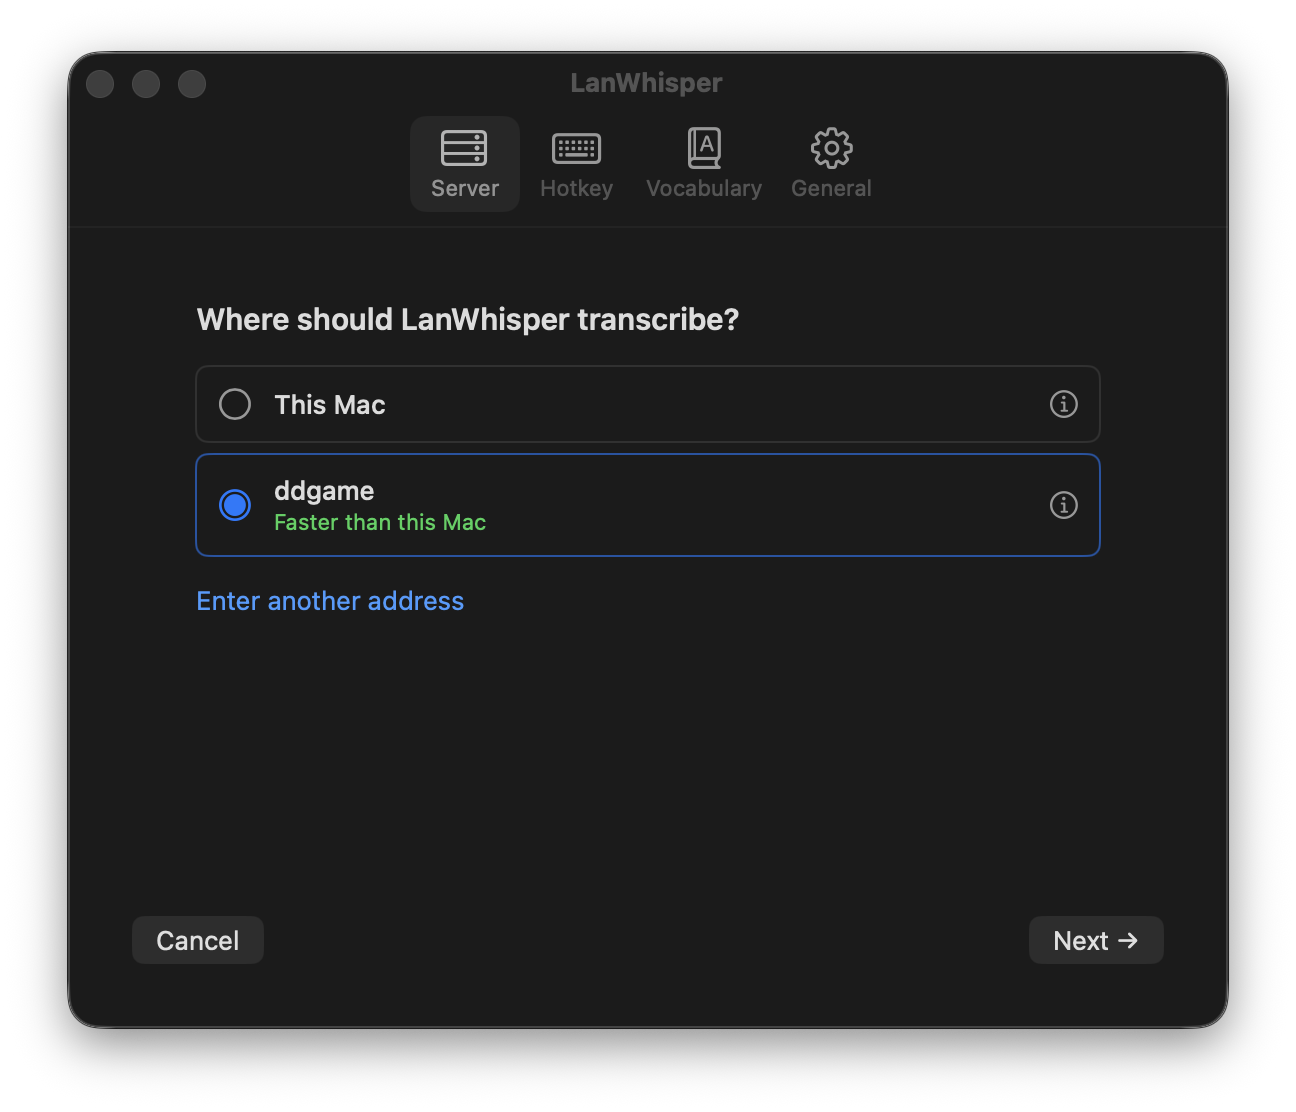The width and height of the screenshot is (1296, 1112).
Task: Open the Server settings tab
Action: pos(464,164)
